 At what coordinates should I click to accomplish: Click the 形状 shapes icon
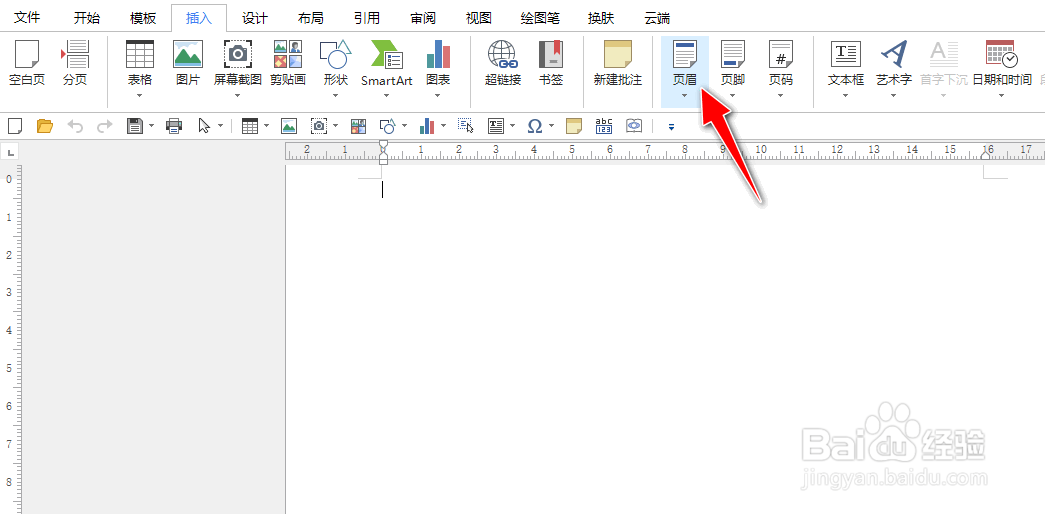(x=335, y=54)
